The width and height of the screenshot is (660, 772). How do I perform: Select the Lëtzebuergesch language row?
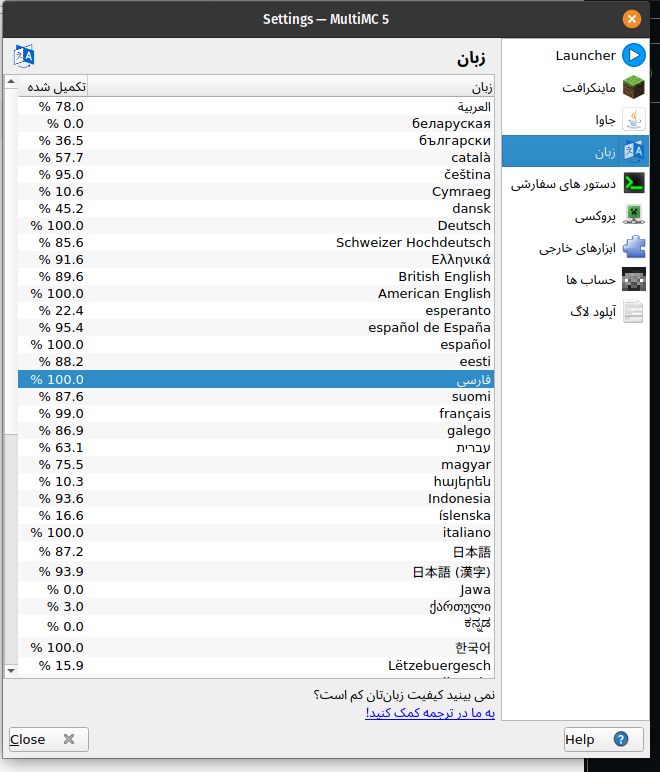click(x=256, y=666)
